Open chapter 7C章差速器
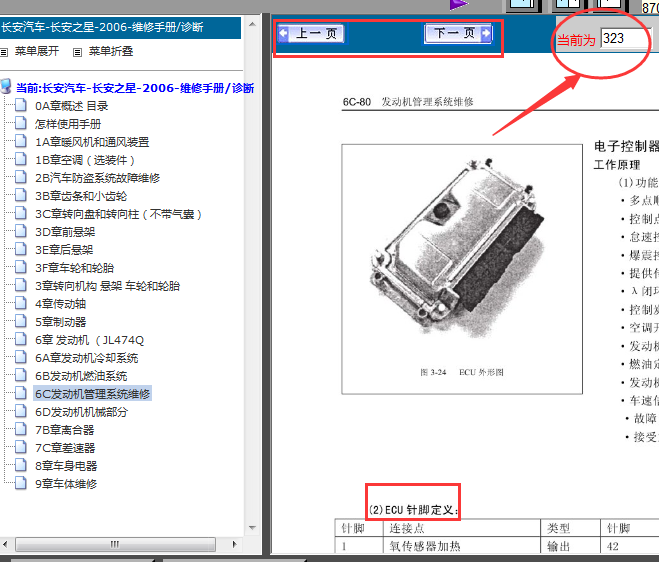Viewport: 659px width, 562px height. point(65,448)
